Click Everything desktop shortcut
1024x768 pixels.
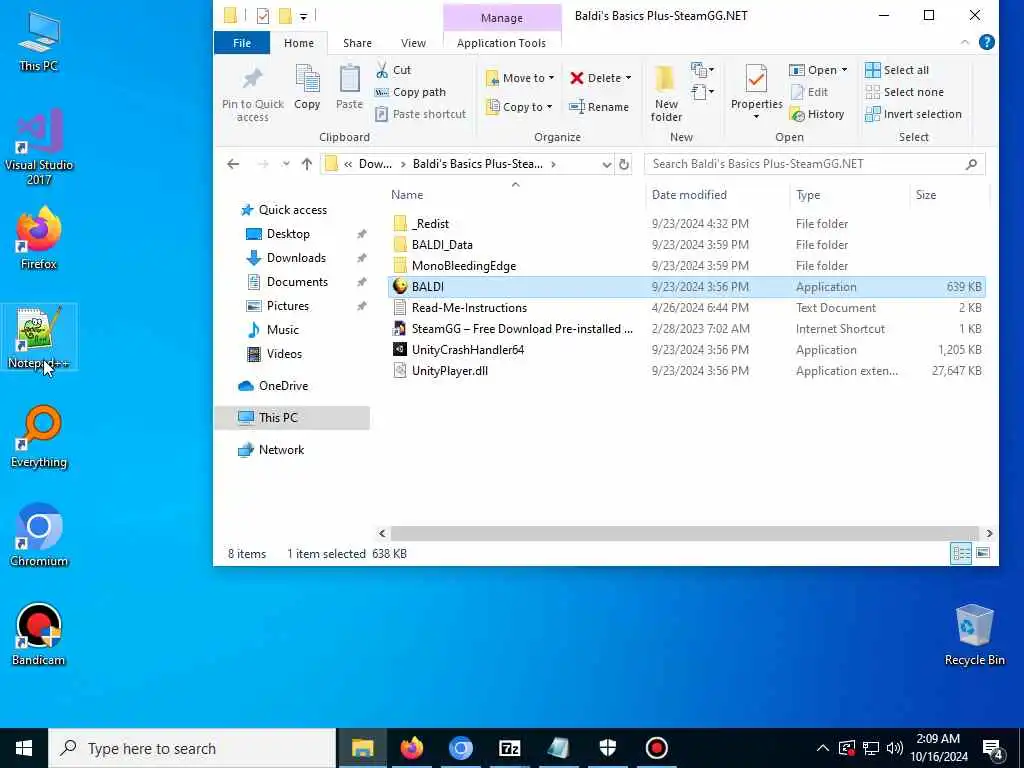(x=39, y=436)
